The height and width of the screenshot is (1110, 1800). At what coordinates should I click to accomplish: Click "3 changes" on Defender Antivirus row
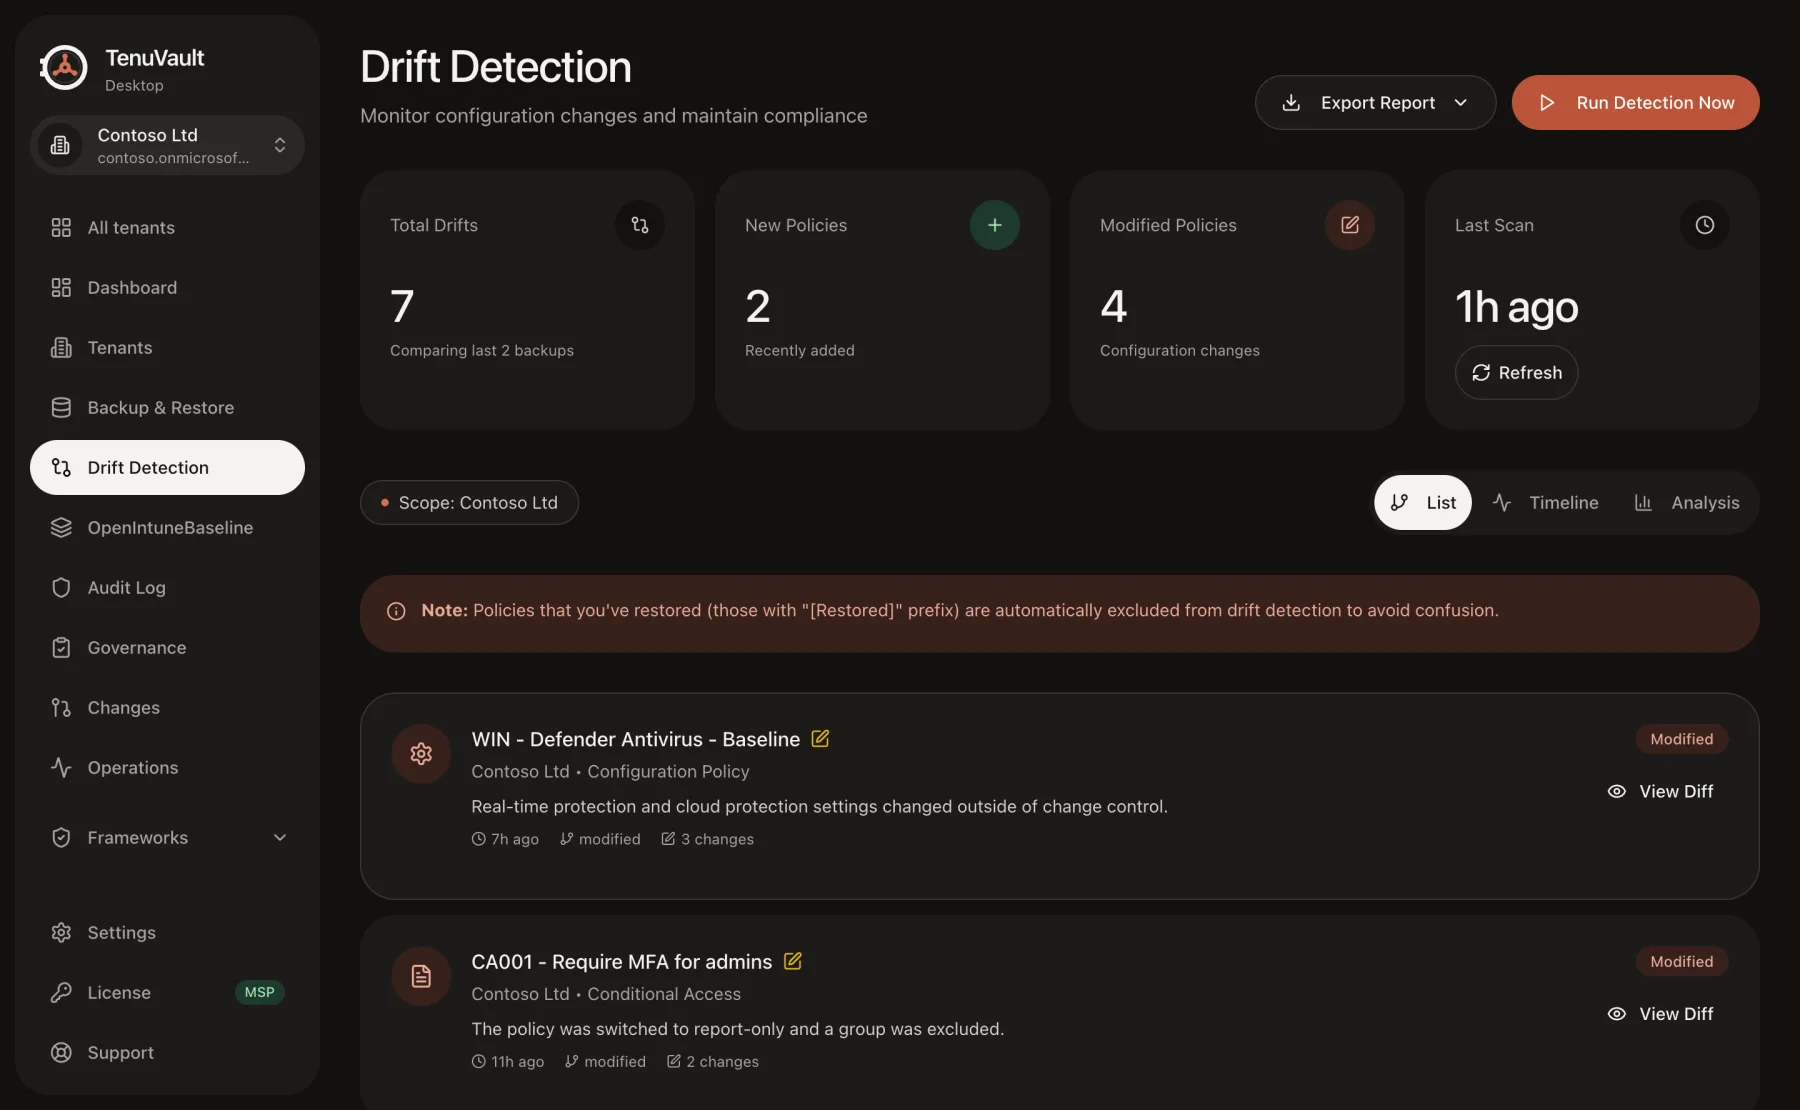tap(707, 839)
